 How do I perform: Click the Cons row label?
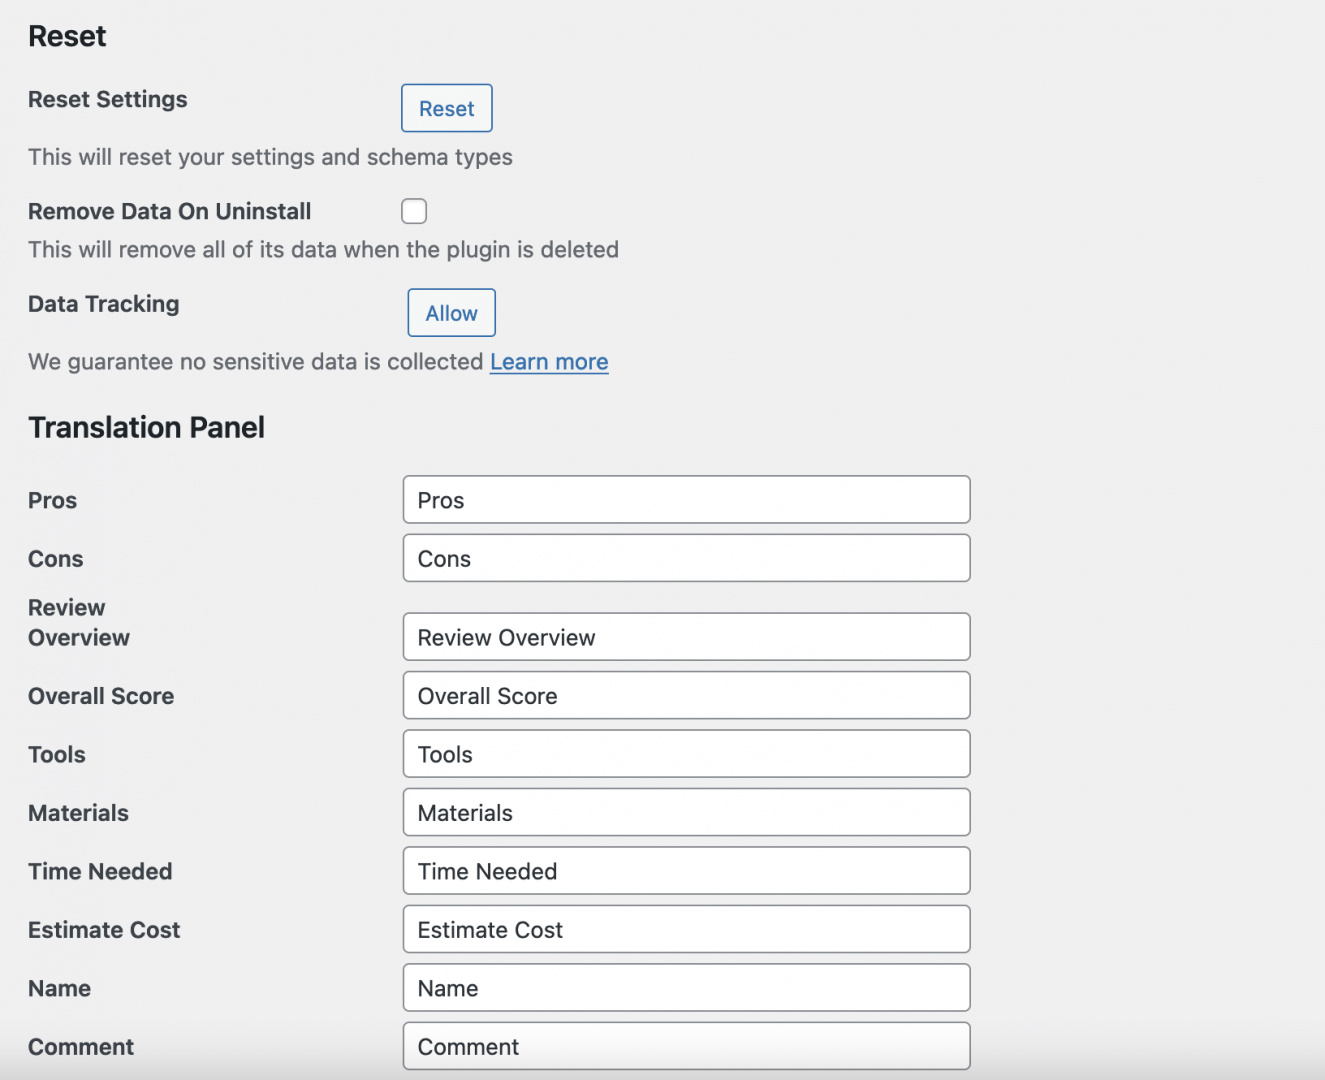(x=56, y=559)
